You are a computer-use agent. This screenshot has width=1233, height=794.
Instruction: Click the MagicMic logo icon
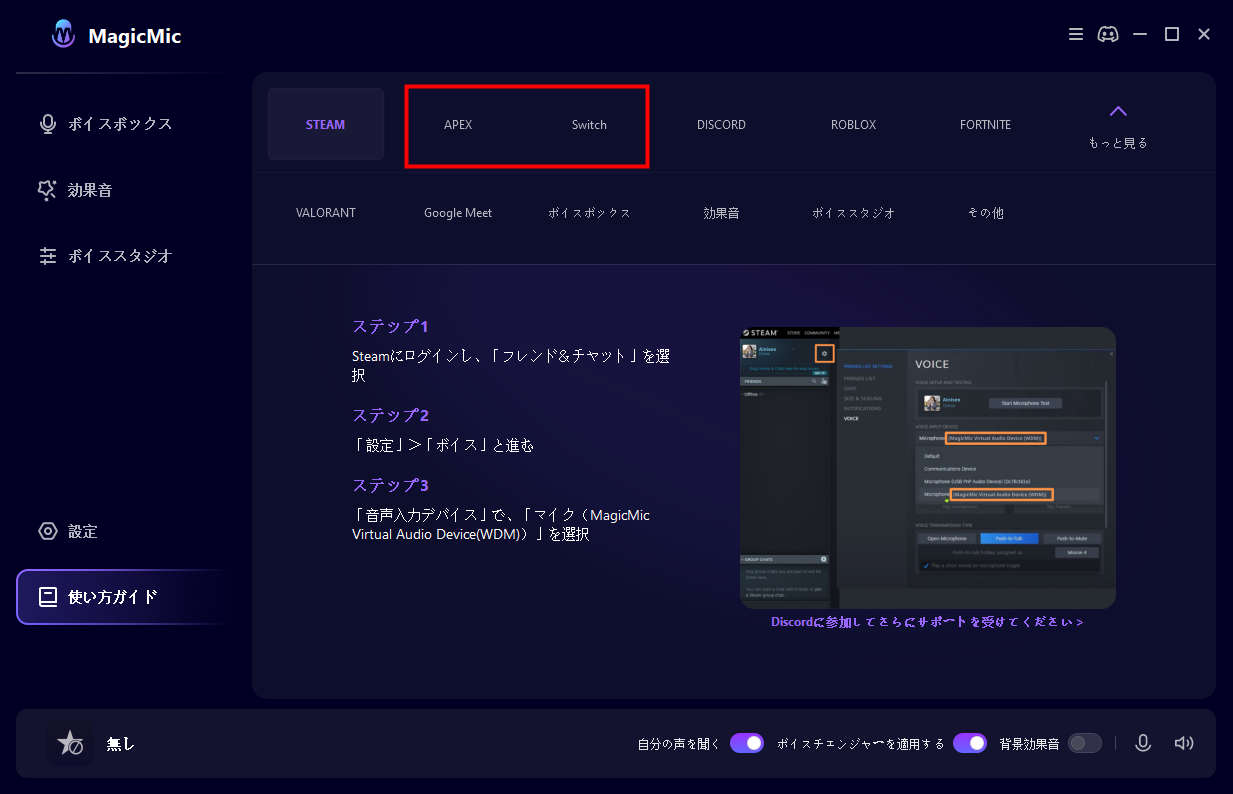click(64, 35)
